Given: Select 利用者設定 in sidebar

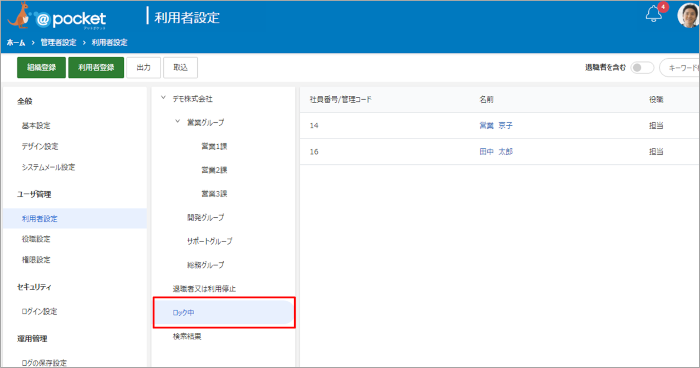Looking at the screenshot, I should tap(75, 218).
